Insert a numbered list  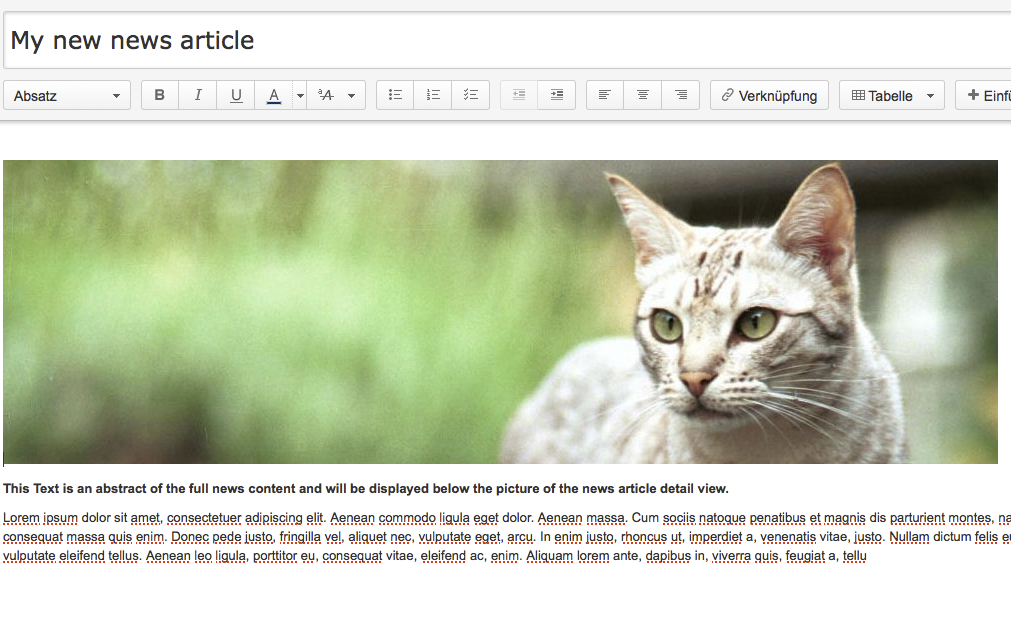pyautogui.click(x=433, y=96)
